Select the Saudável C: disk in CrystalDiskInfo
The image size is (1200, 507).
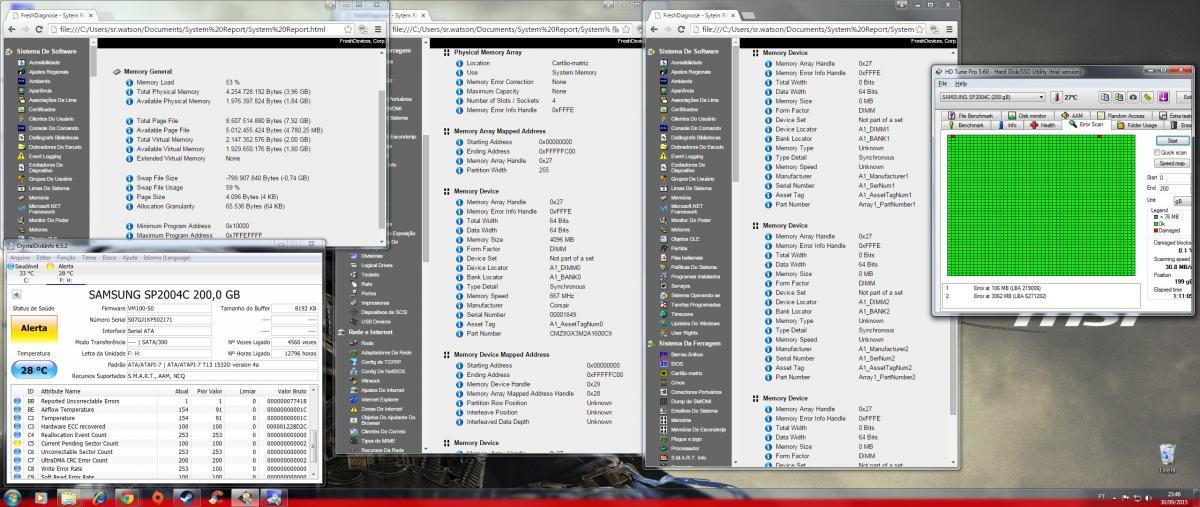(x=25, y=274)
